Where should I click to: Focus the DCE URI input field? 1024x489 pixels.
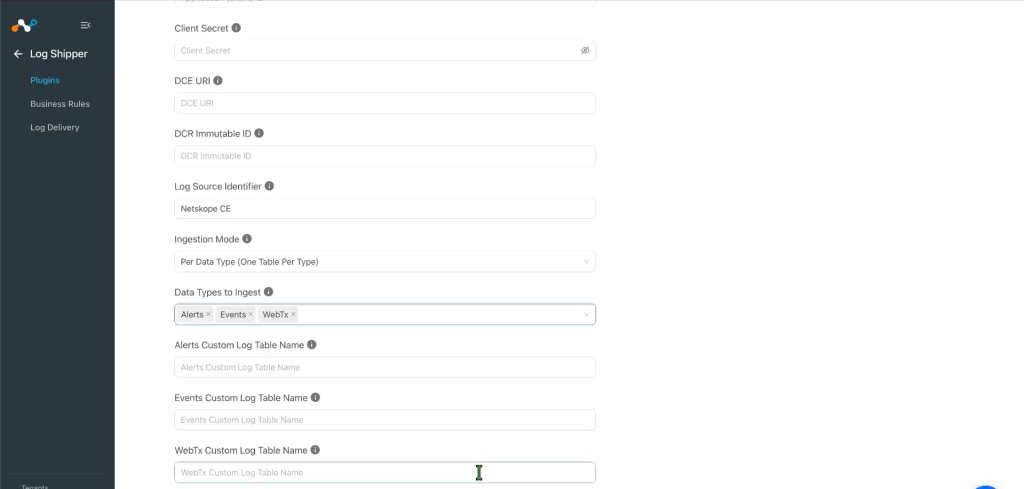[x=385, y=103]
